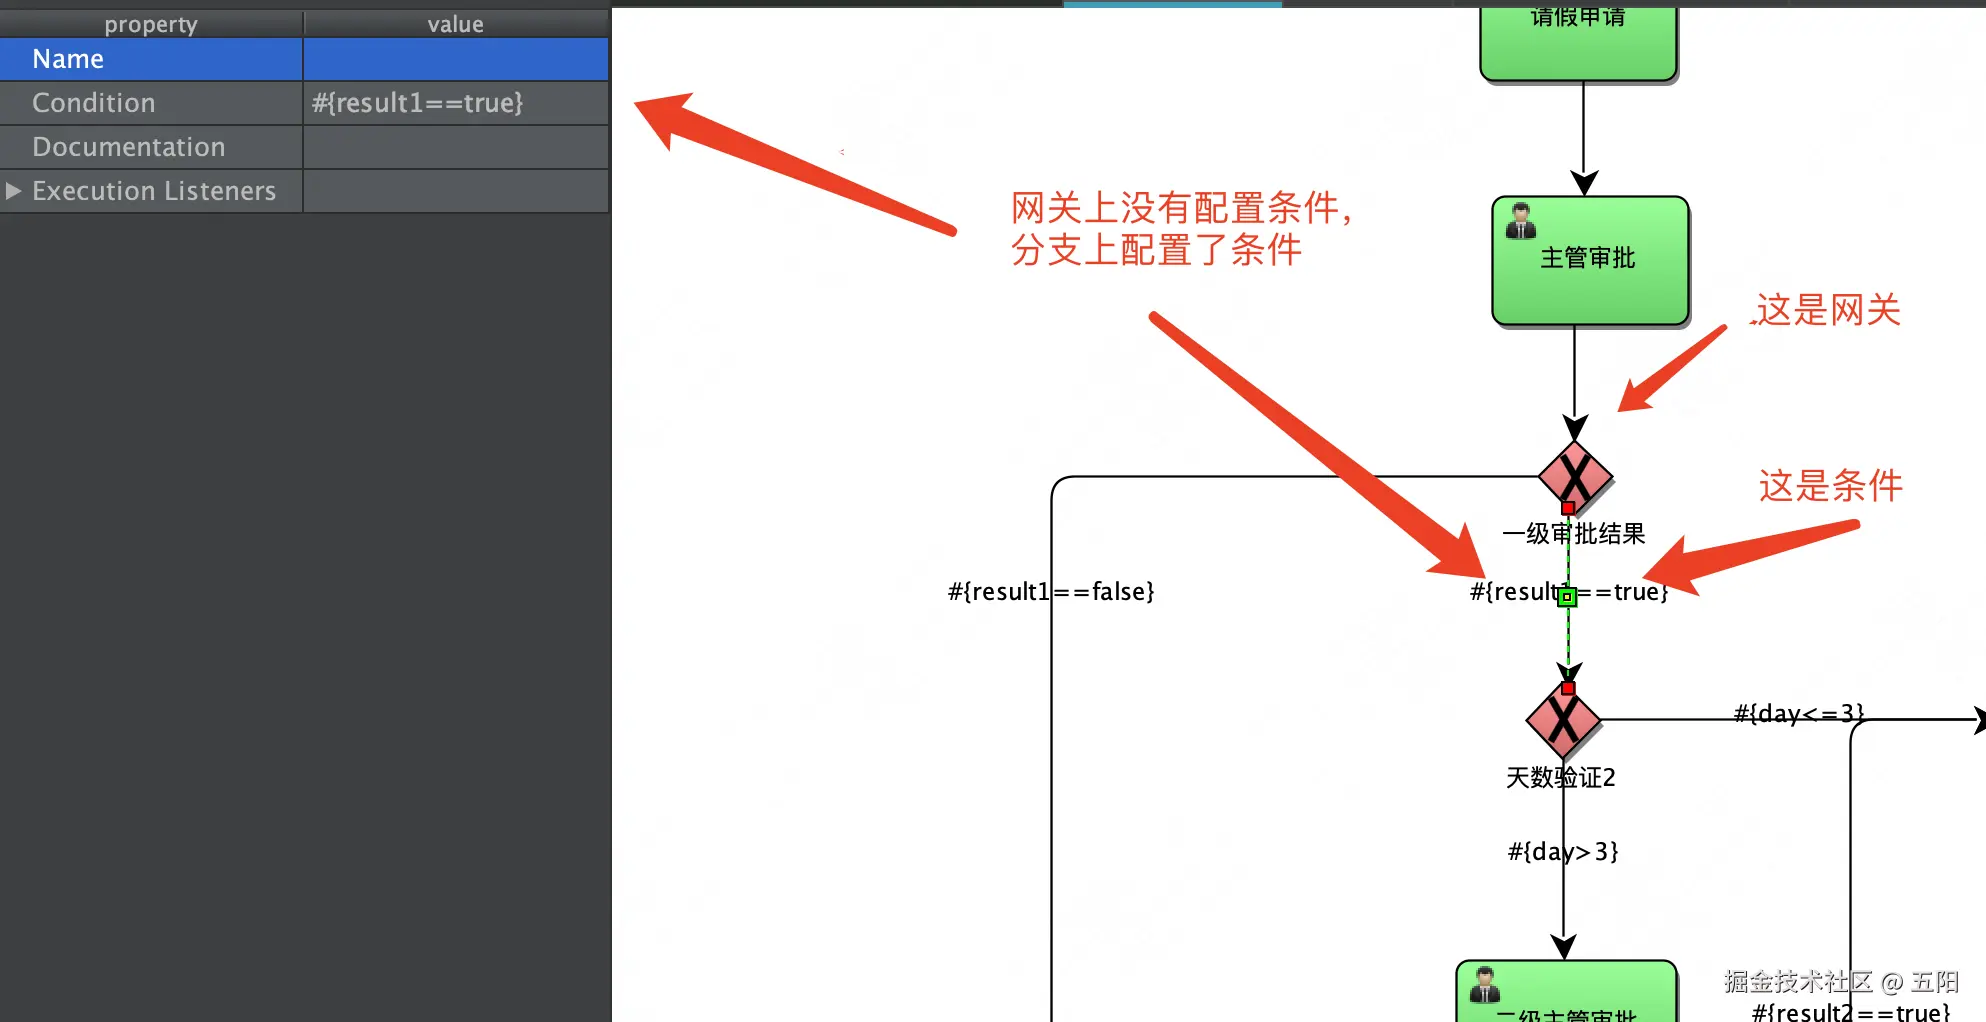Select the #{day>3} condition label
Image resolution: width=1986 pixels, height=1022 pixels.
[x=1563, y=852]
